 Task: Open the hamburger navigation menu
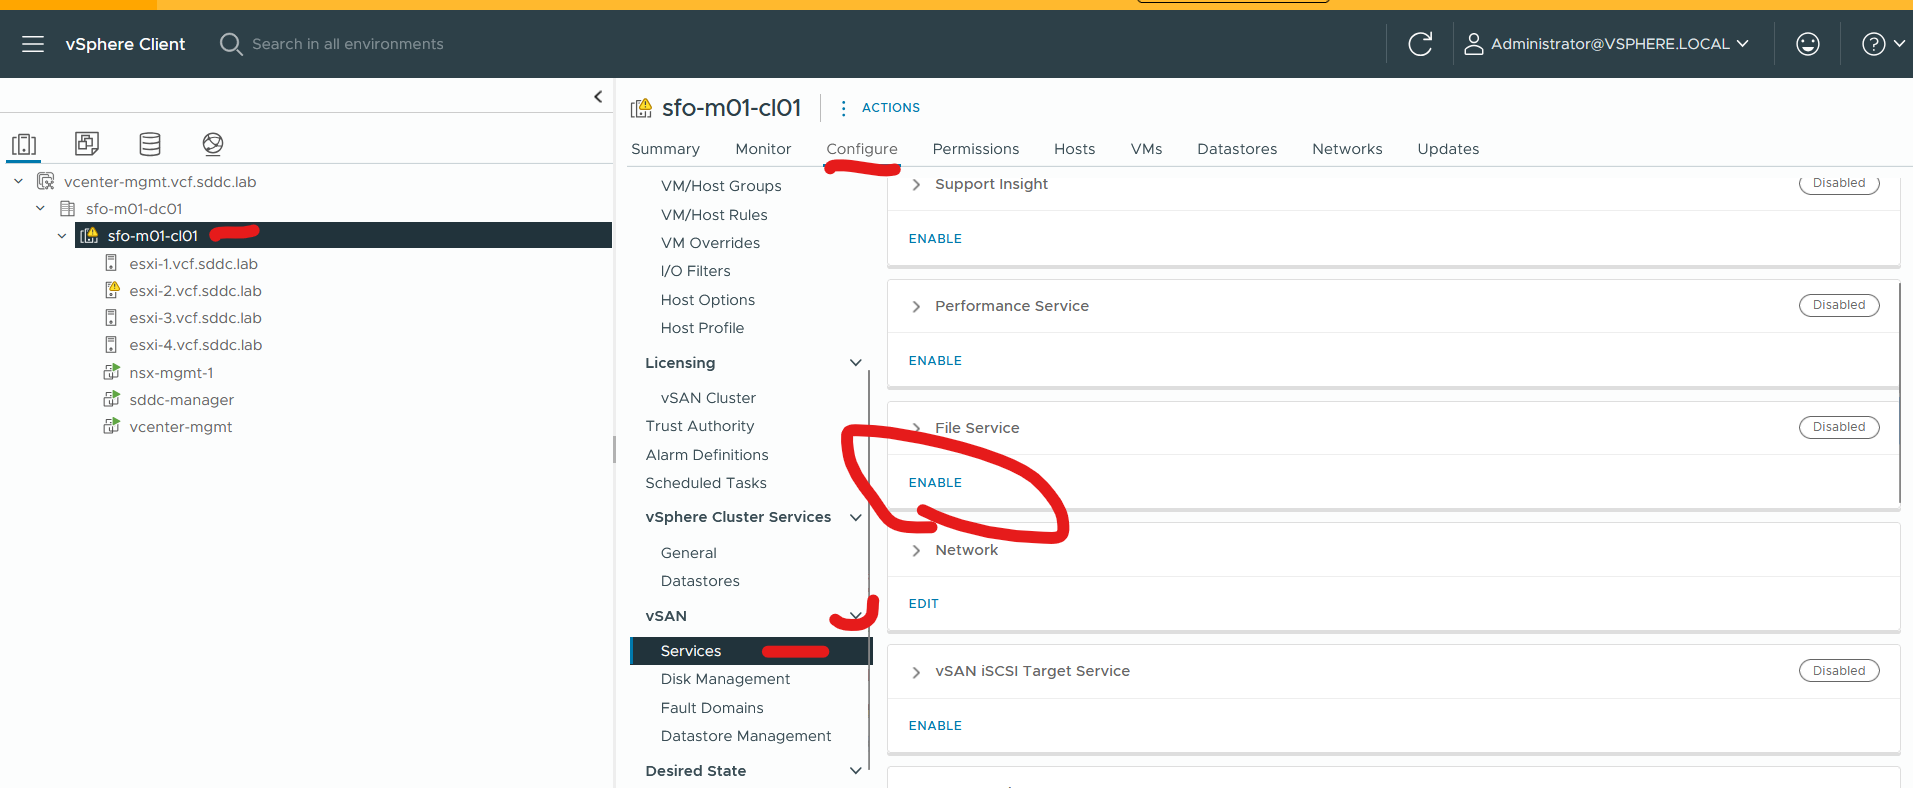pyautogui.click(x=33, y=44)
